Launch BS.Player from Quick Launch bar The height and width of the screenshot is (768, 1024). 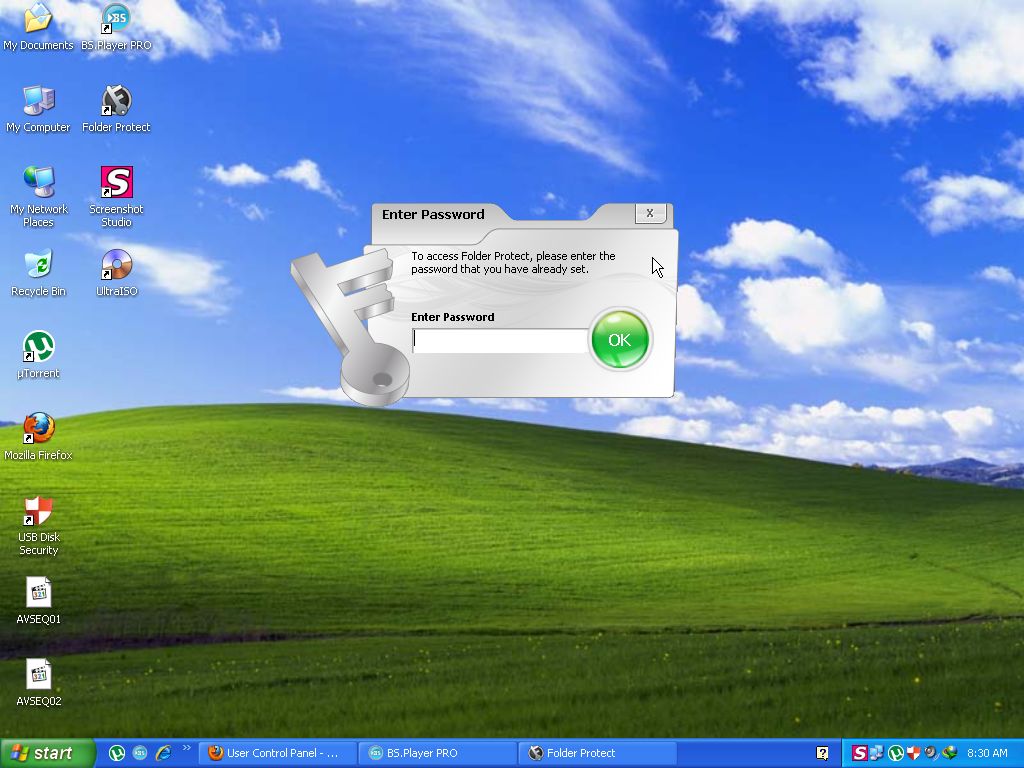[x=140, y=753]
